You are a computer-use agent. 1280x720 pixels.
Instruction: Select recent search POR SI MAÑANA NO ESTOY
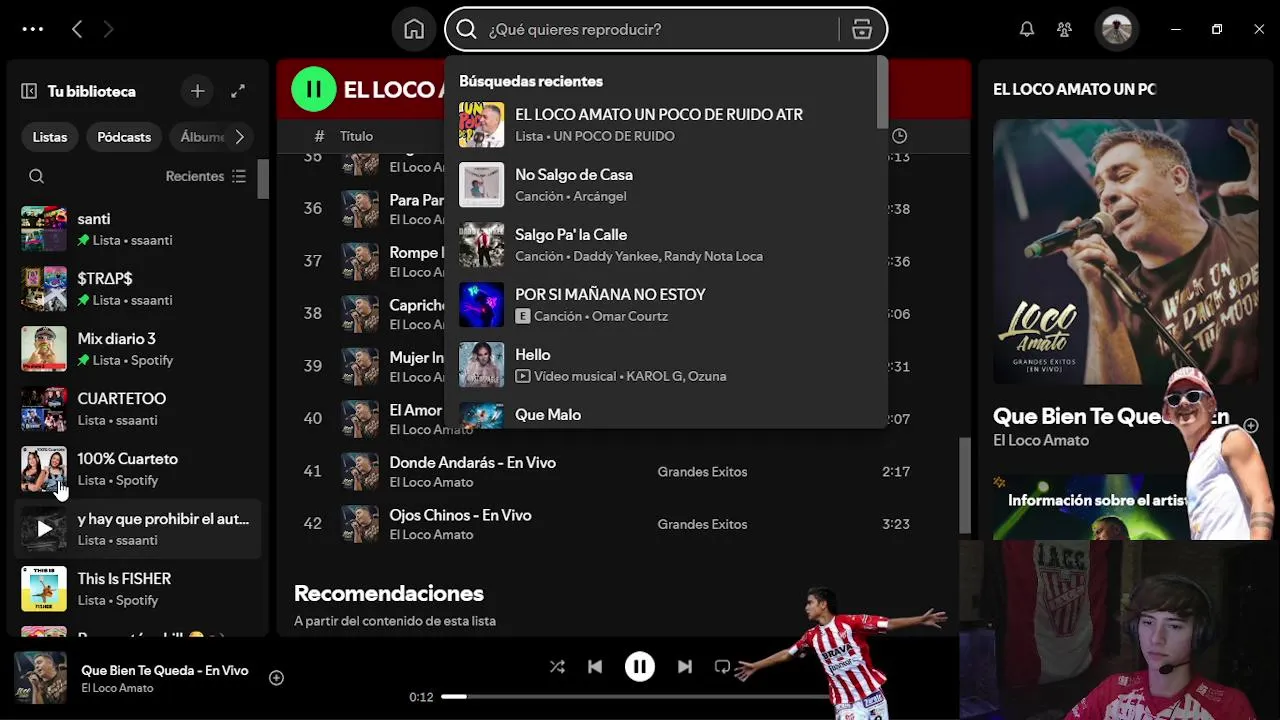[x=663, y=304]
